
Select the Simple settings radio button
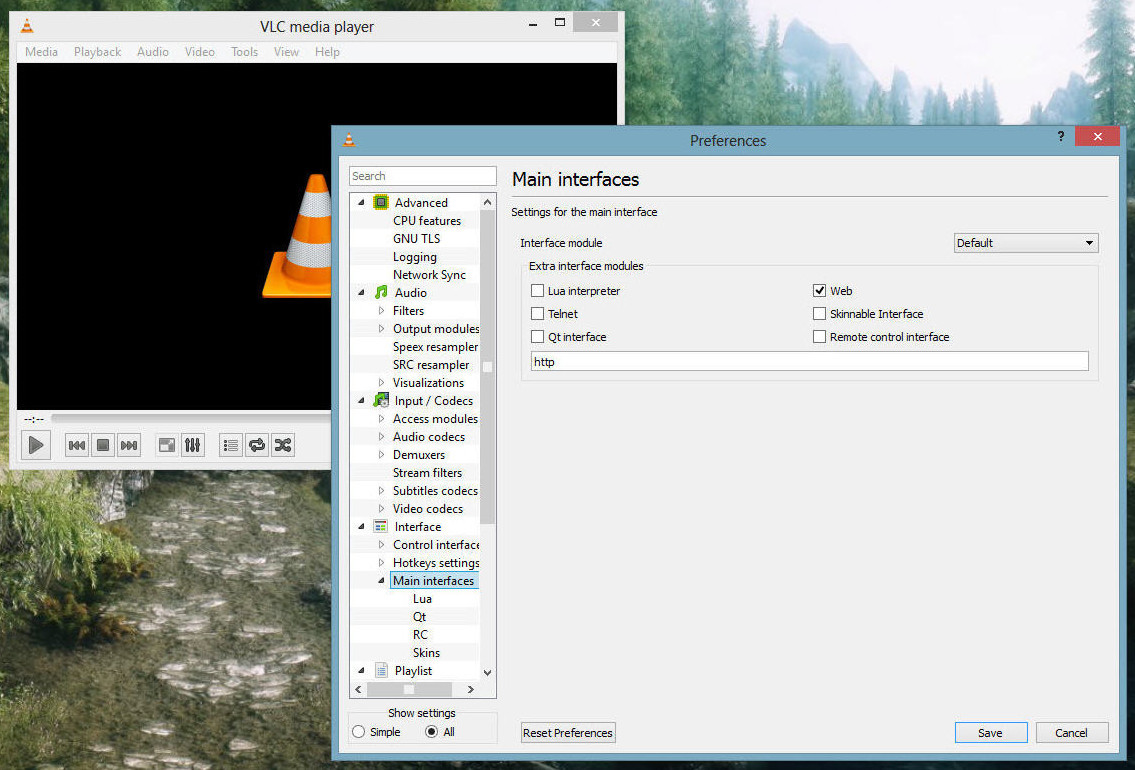point(359,732)
